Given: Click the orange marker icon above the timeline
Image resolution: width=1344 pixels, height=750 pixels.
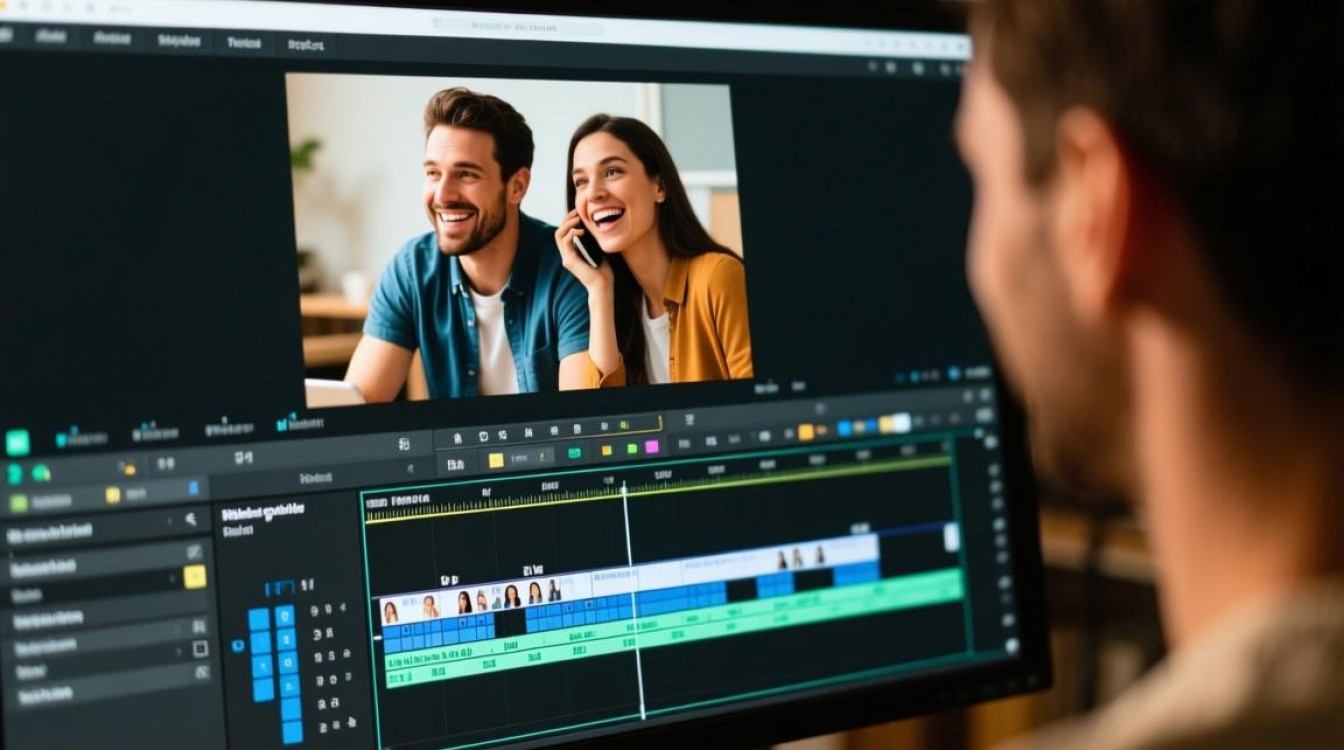Looking at the screenshot, I should [806, 432].
